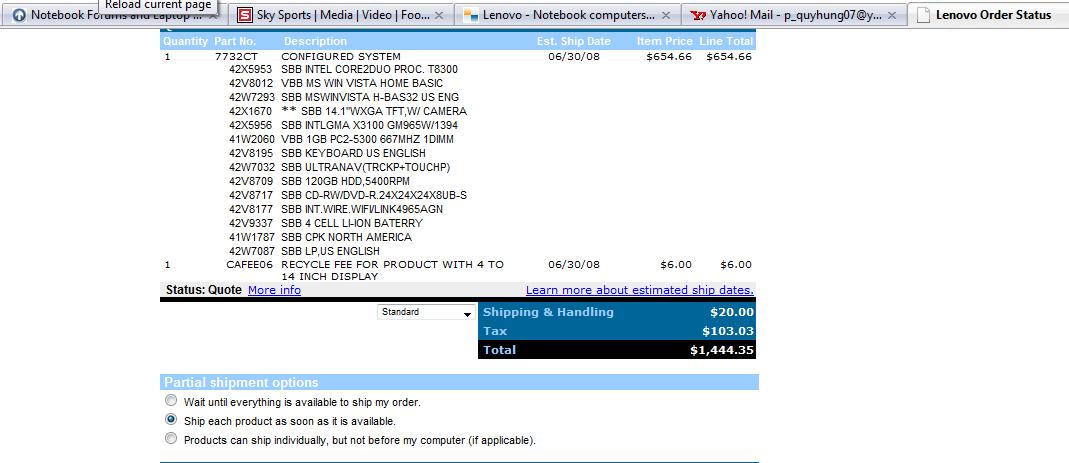Click part number 7732CT
Screen dimensions: 1069x463
point(237,57)
